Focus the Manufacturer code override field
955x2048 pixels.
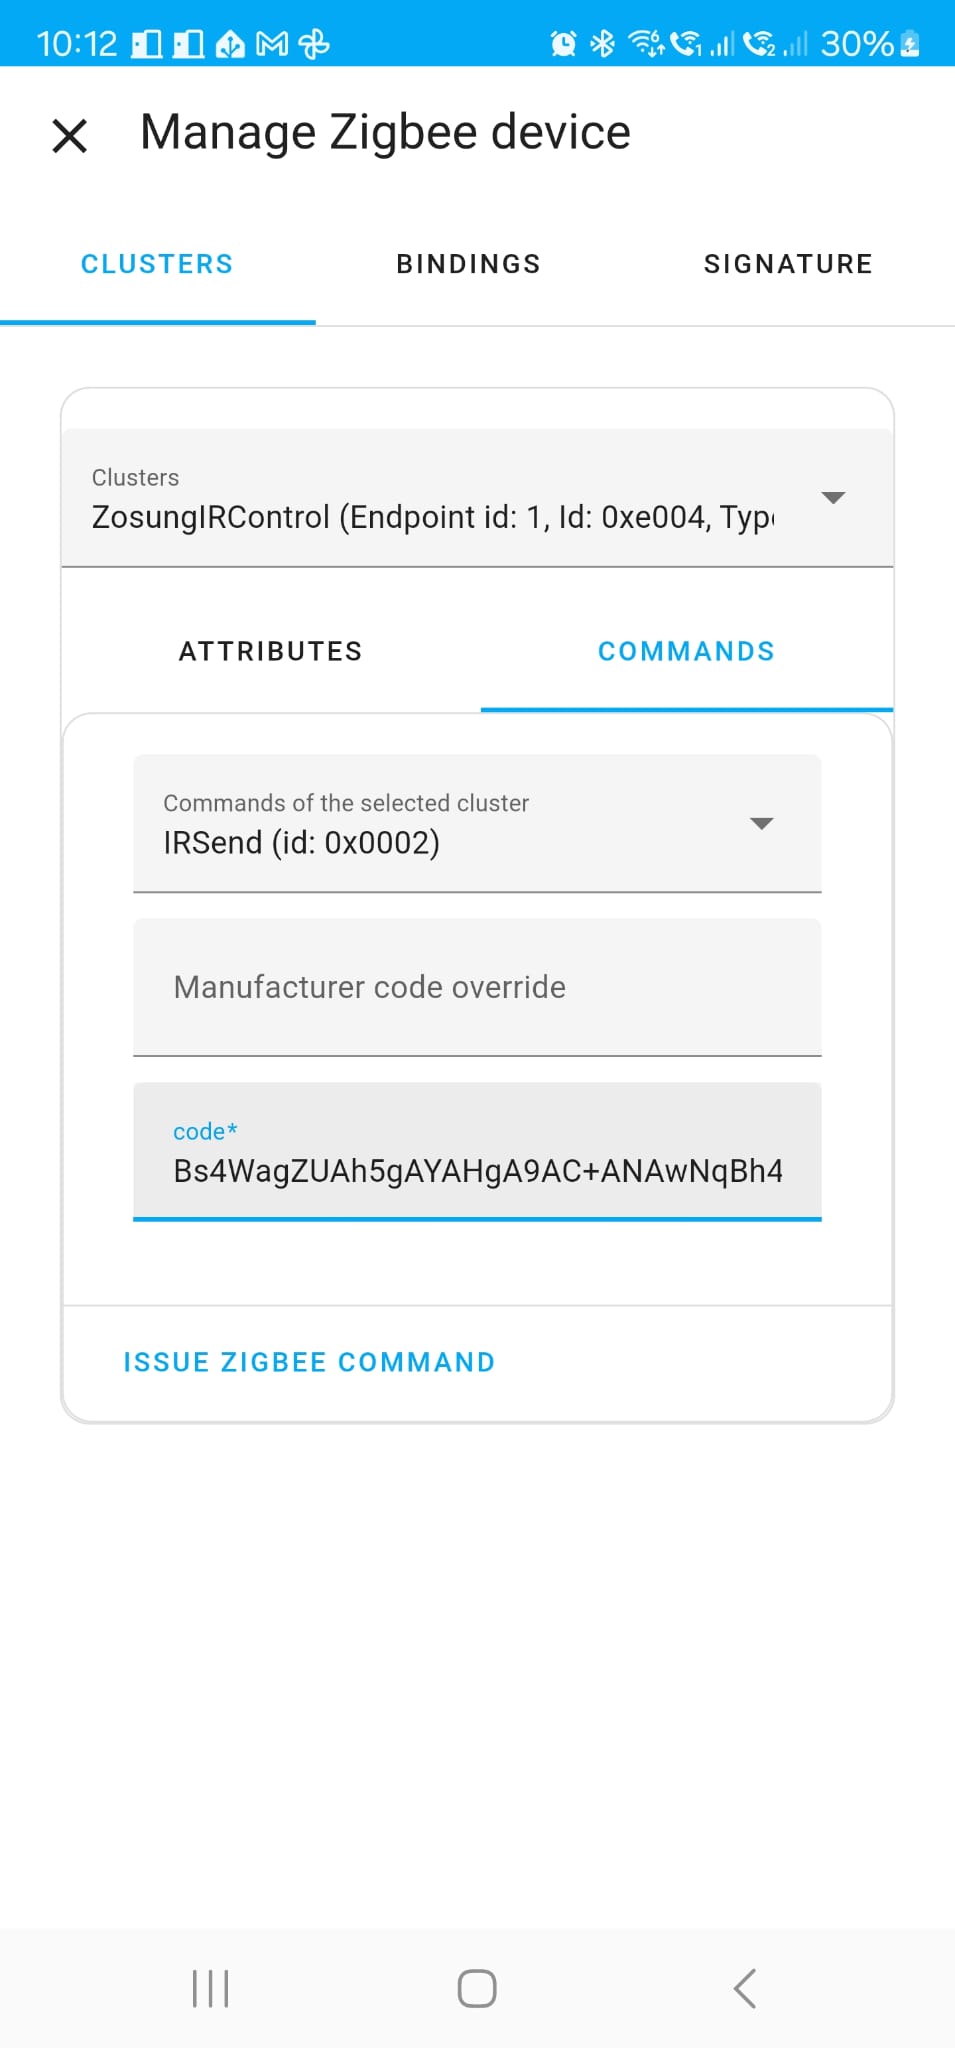tap(477, 987)
